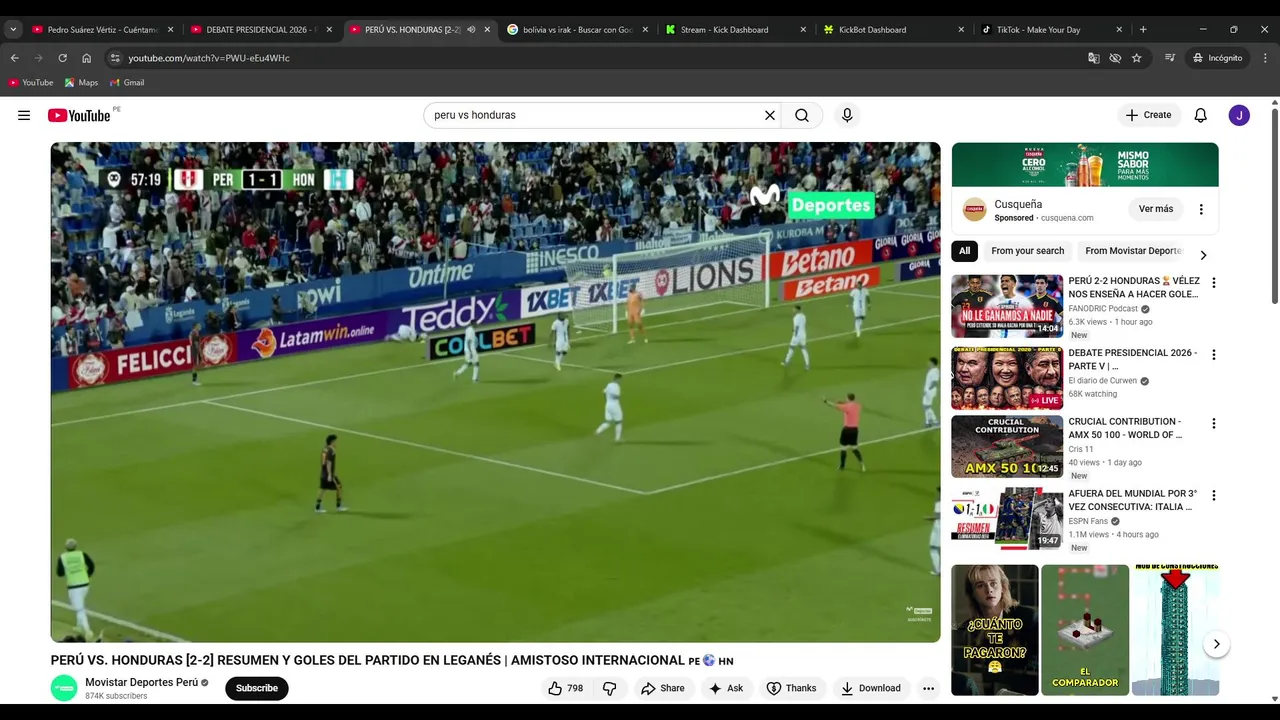Screen dimensions: 1280x720
Task: Go back in browser history
Action: click(x=15, y=58)
